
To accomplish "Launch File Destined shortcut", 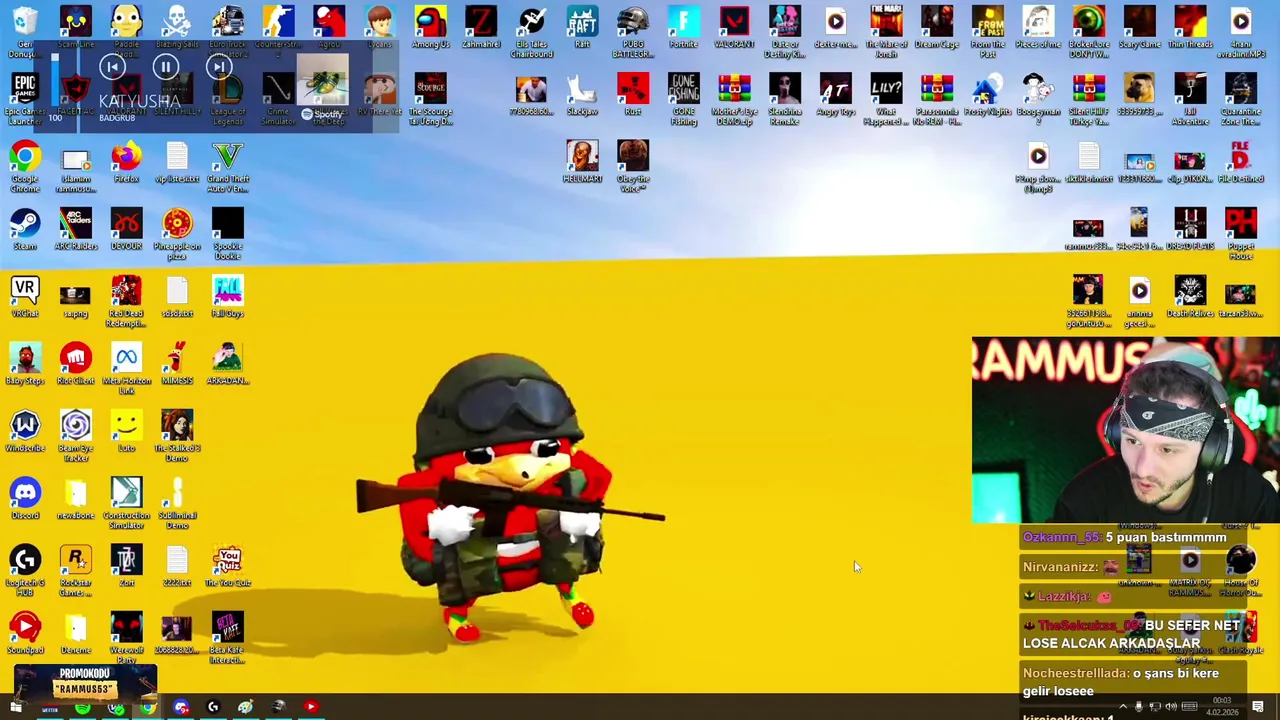I will click(x=1240, y=163).
